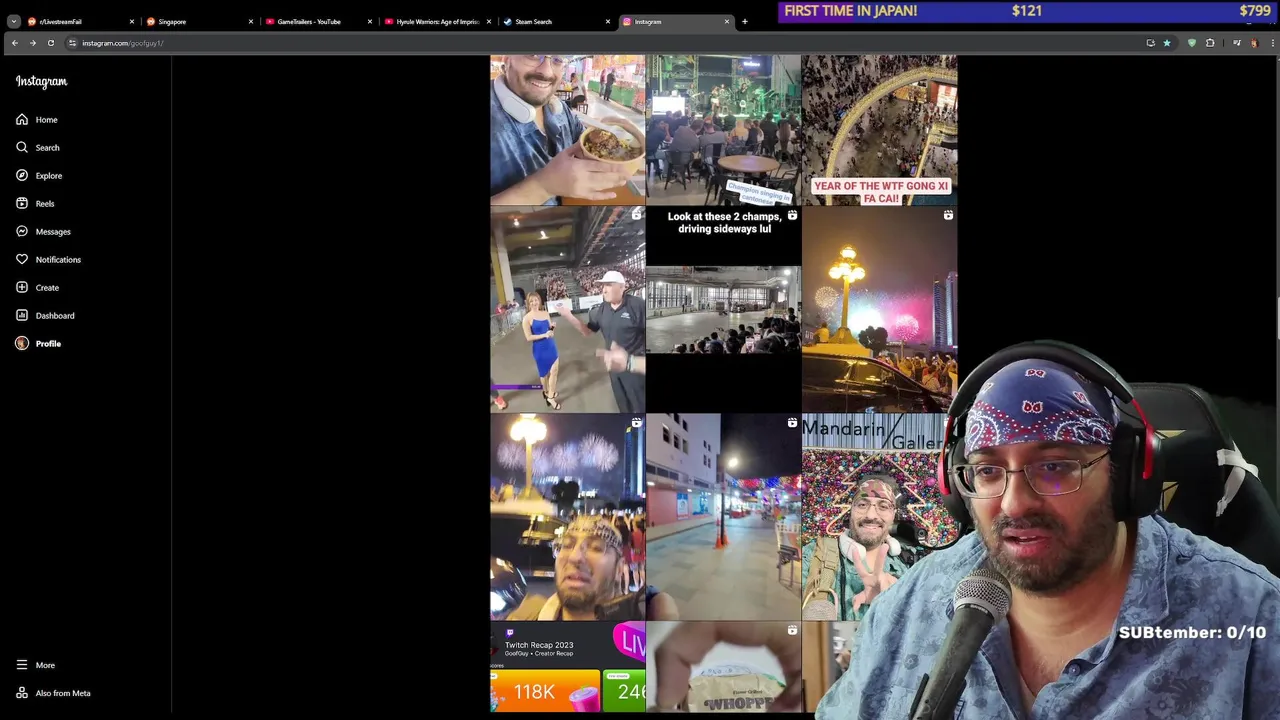Screen dimensions: 1280x720
Task: View site information for instagram.com
Action: point(72,43)
